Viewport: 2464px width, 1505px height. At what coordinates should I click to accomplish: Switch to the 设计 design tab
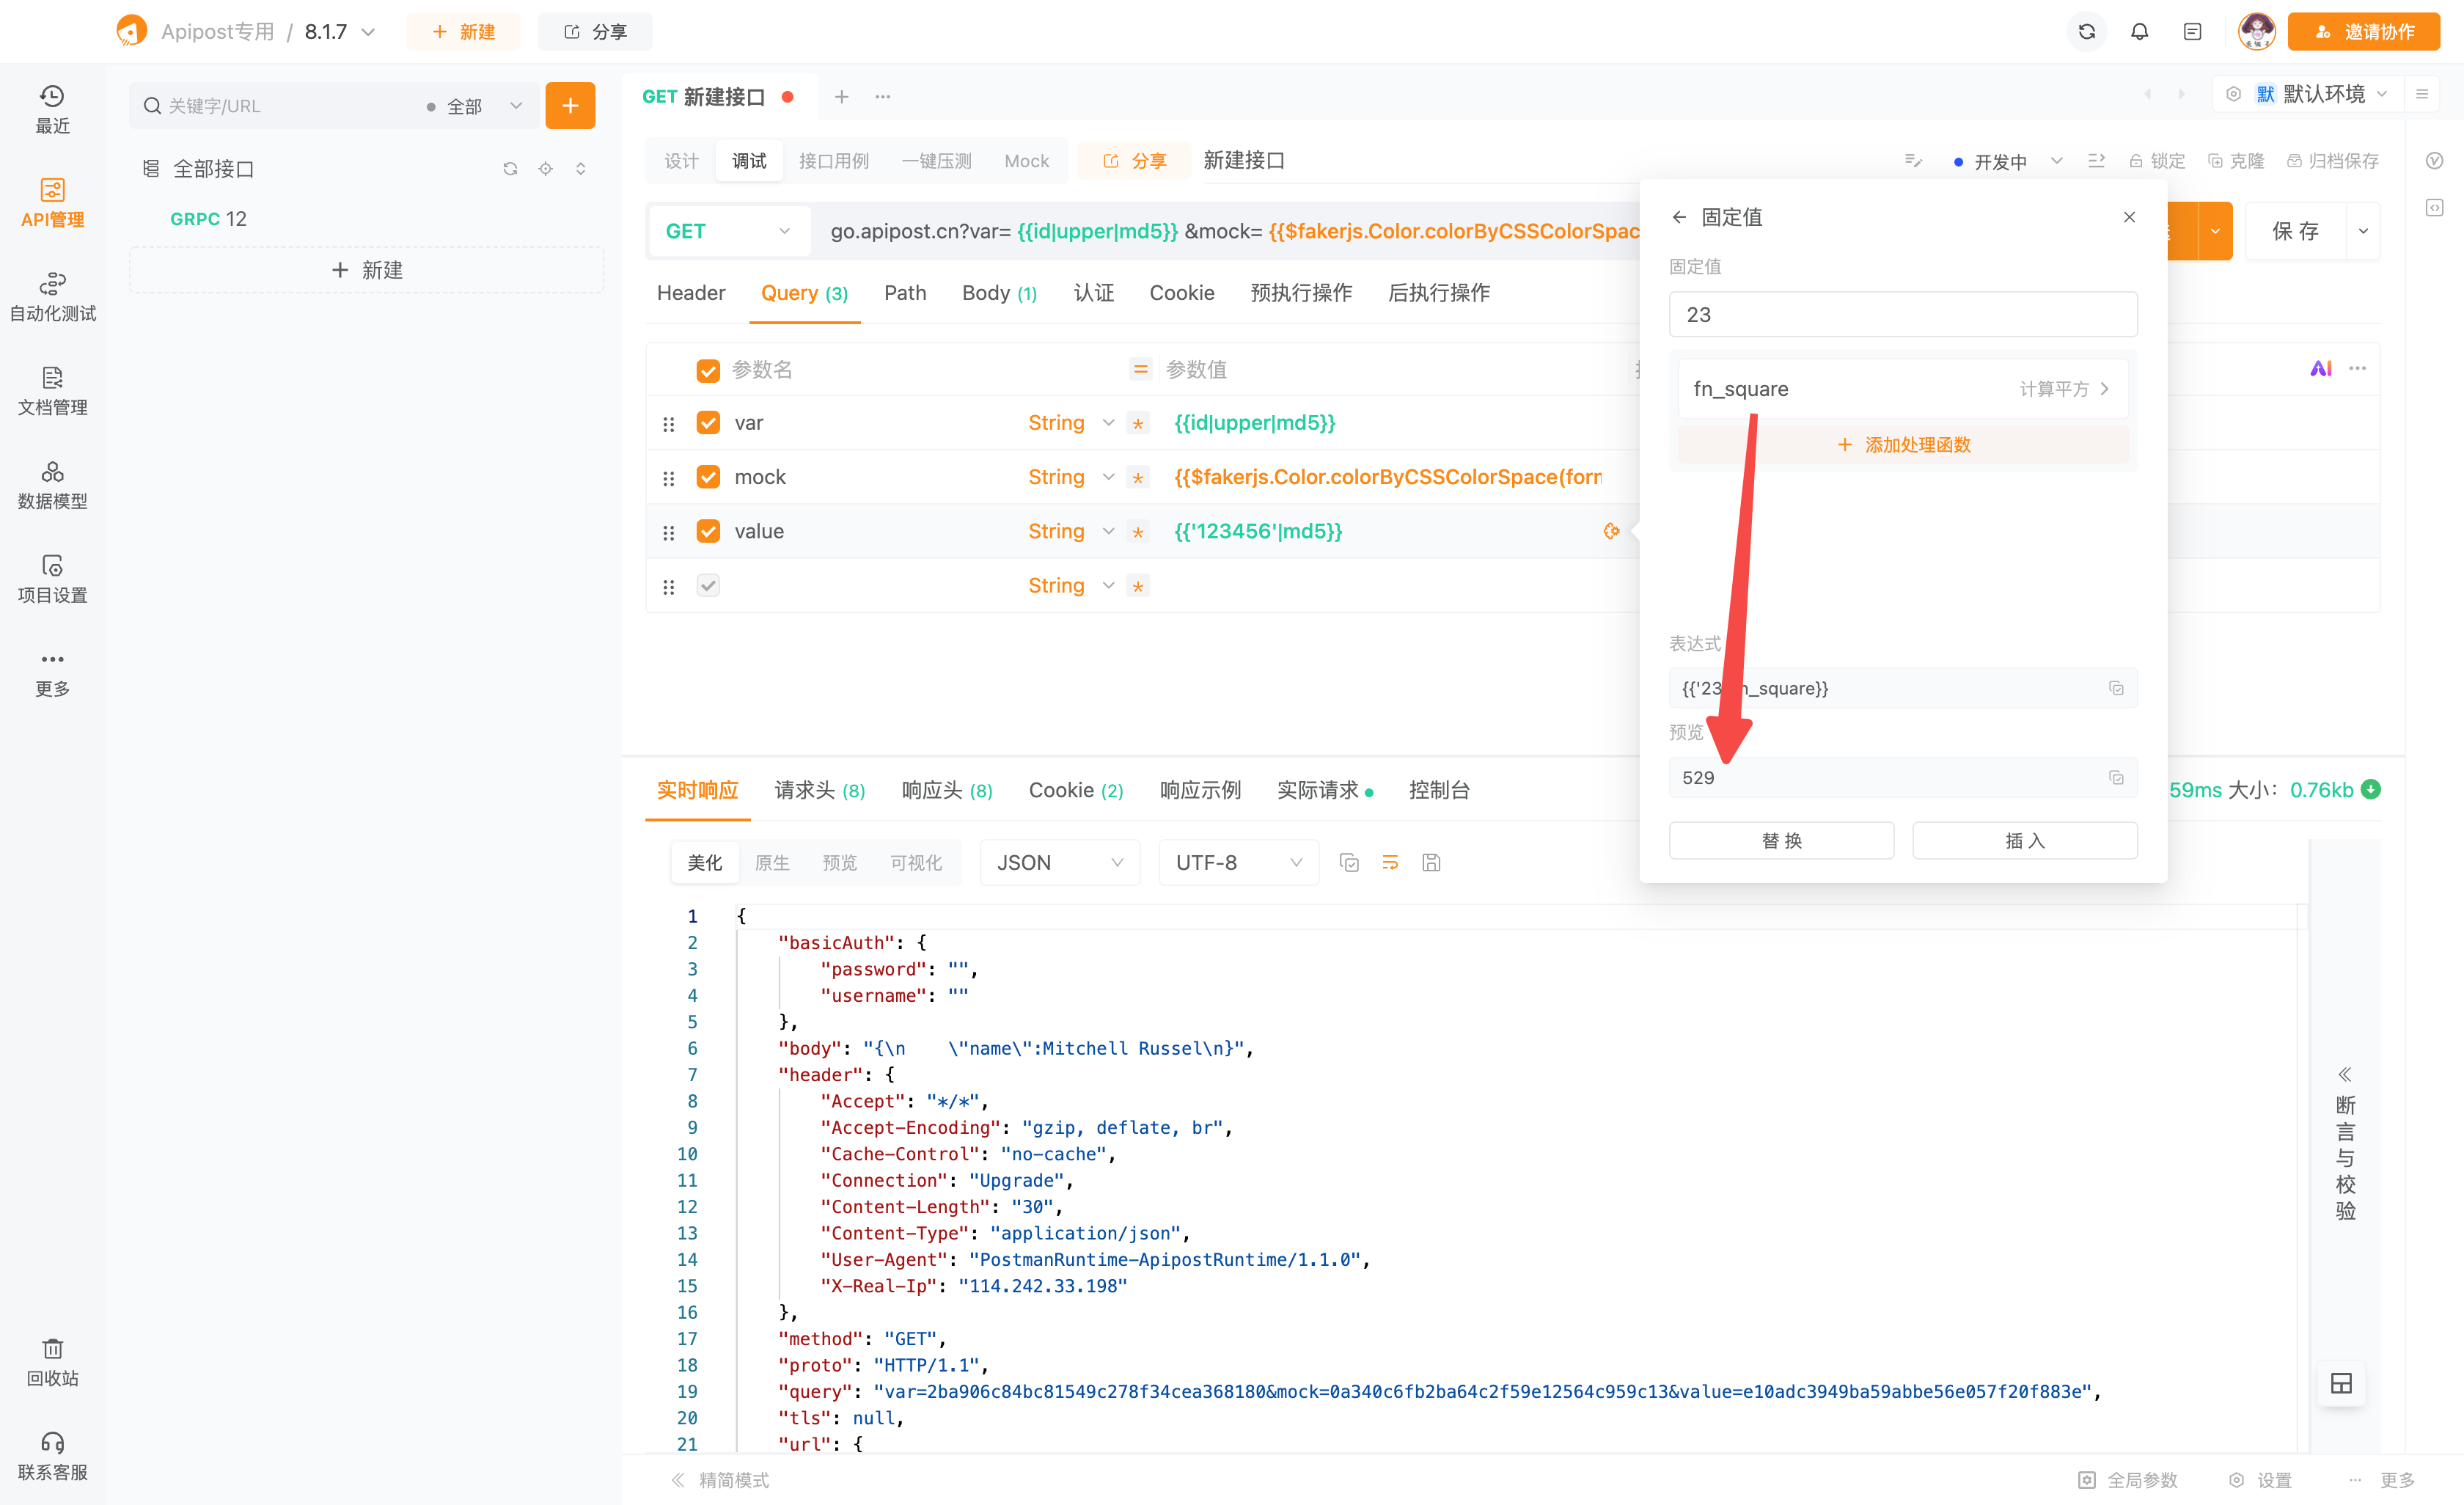click(x=681, y=161)
